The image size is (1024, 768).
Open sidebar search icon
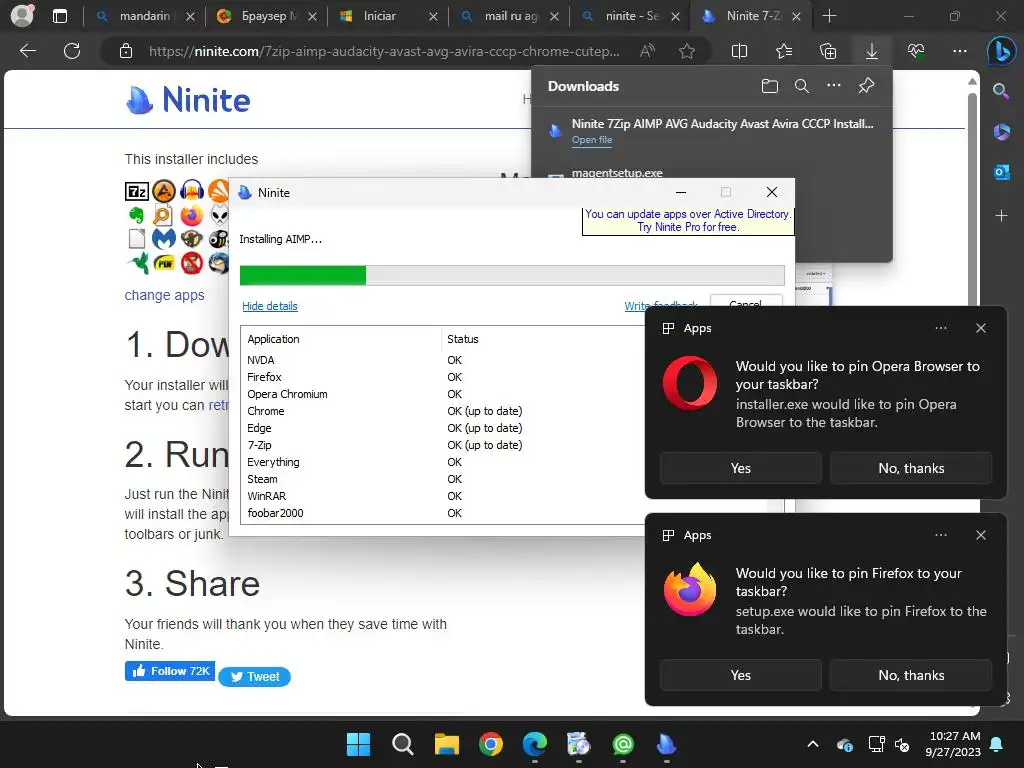(1001, 91)
